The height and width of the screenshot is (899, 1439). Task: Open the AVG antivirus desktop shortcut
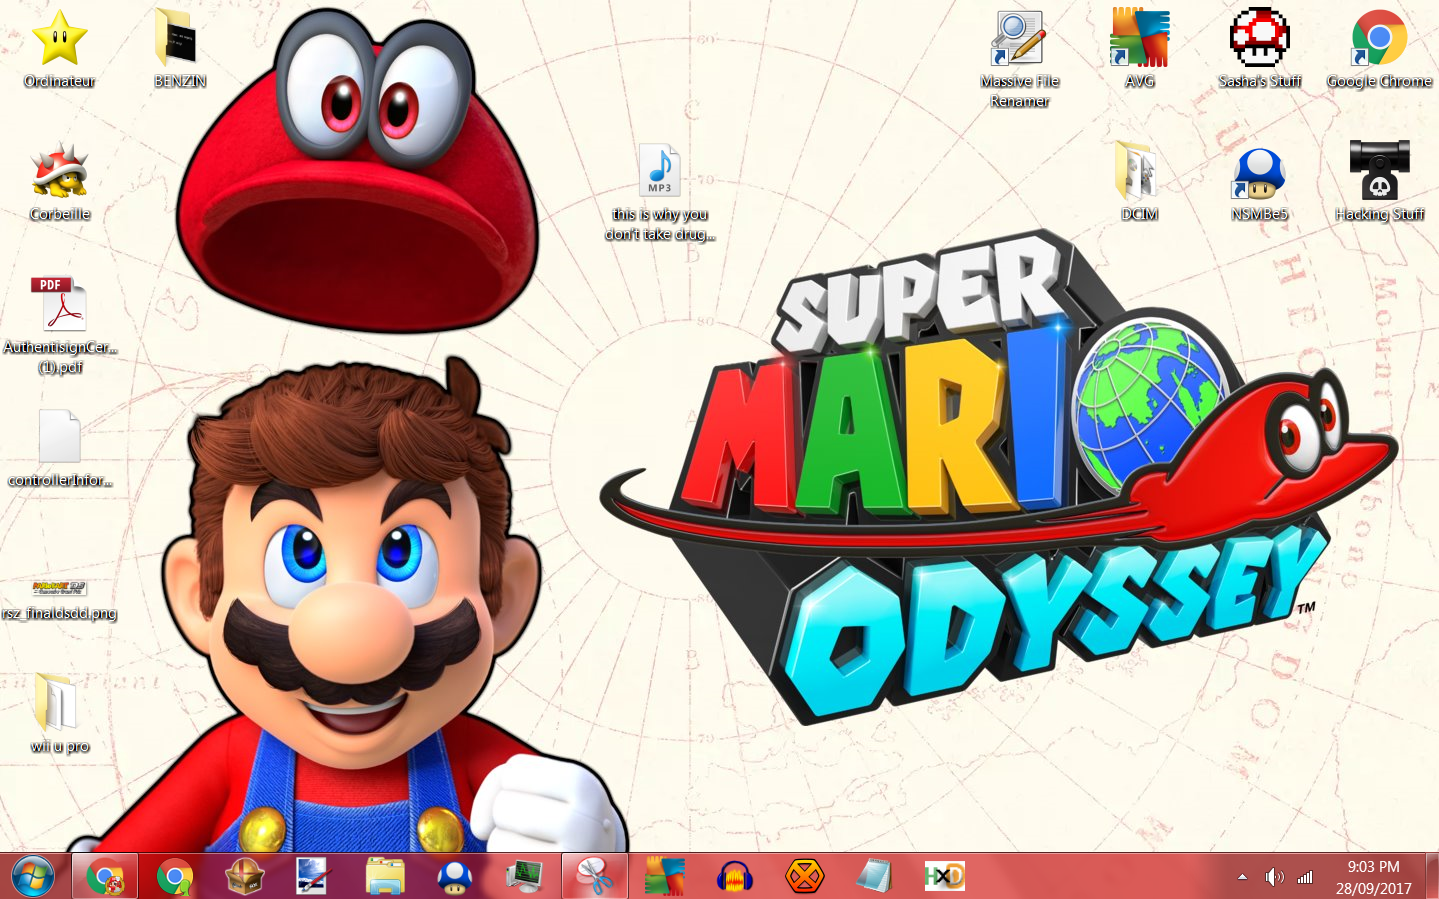pyautogui.click(x=1139, y=41)
